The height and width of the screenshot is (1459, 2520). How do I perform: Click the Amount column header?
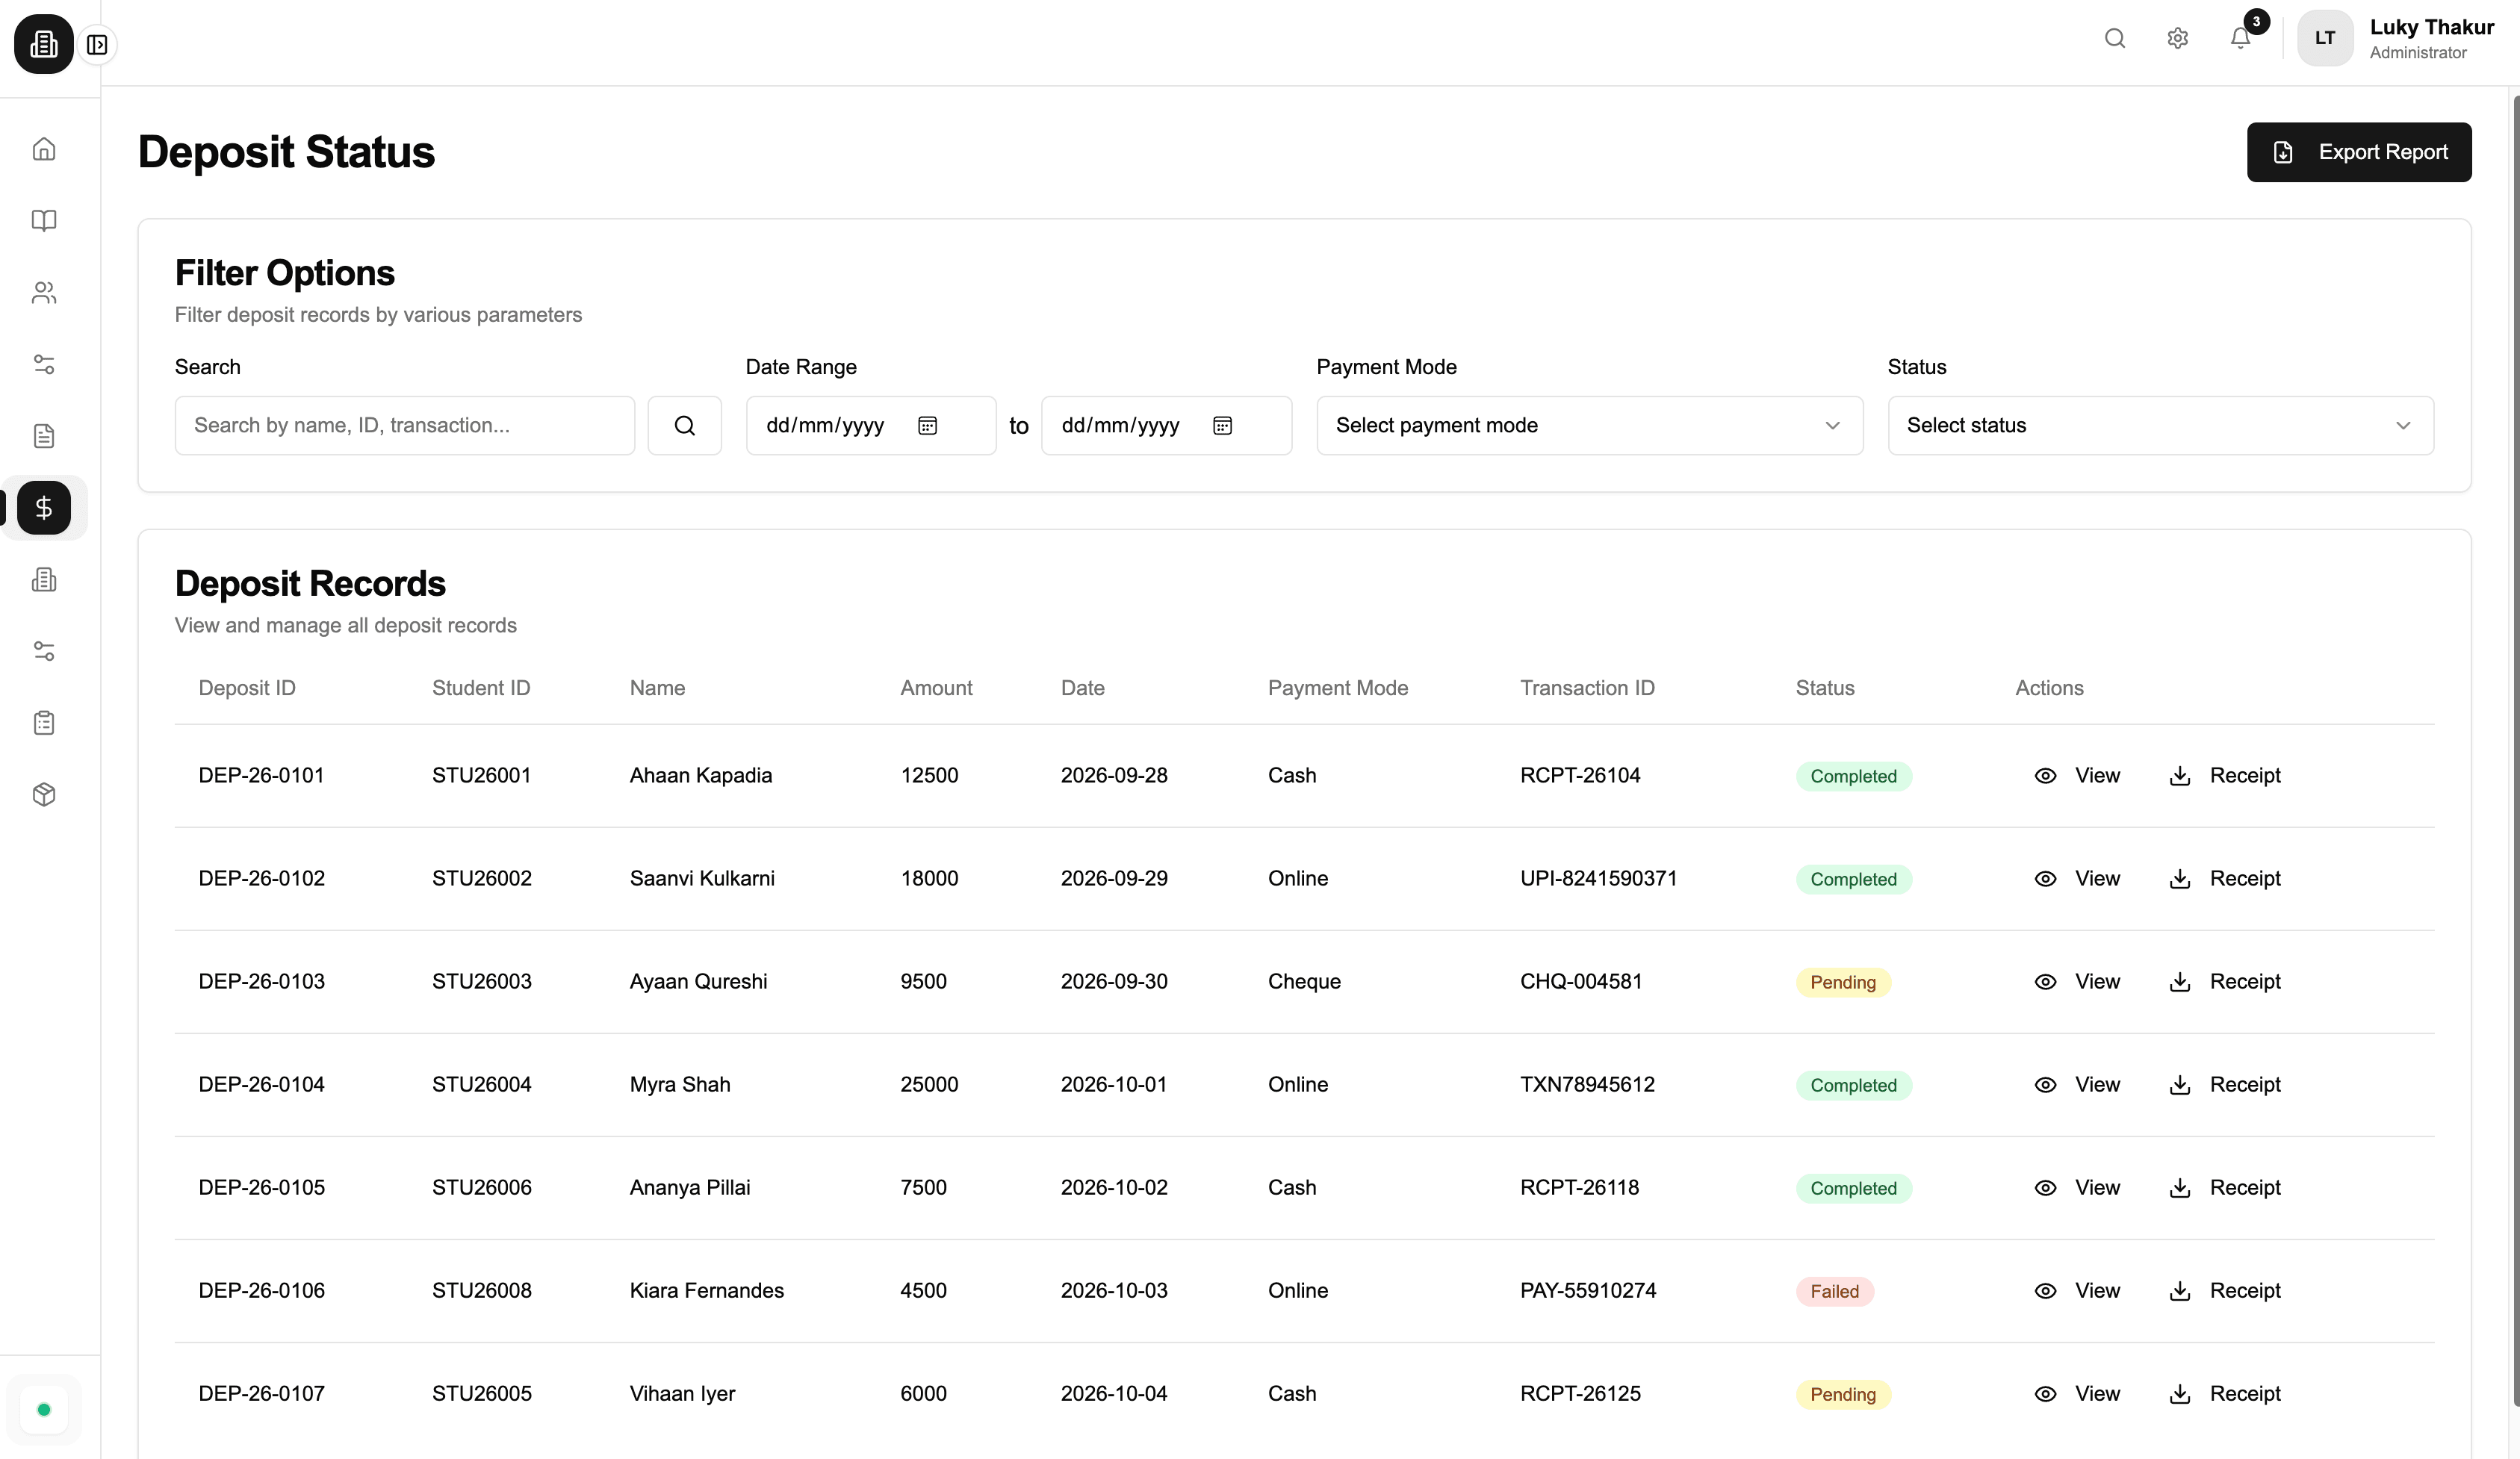936,688
